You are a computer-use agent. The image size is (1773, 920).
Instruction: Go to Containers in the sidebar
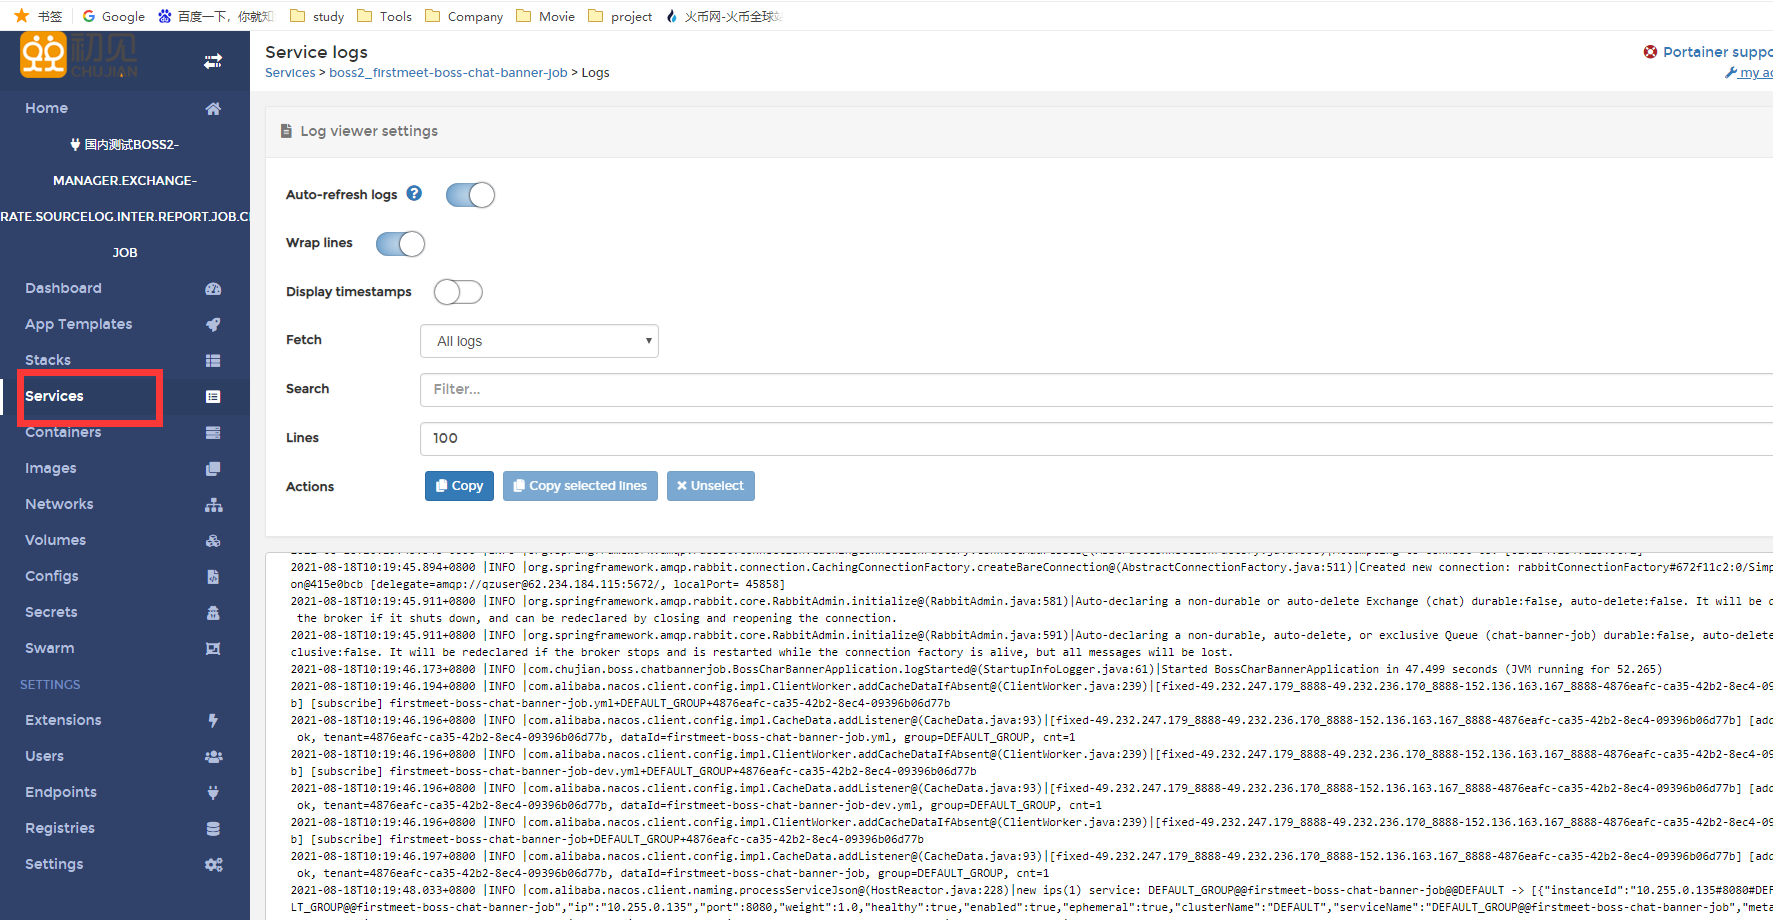point(63,432)
